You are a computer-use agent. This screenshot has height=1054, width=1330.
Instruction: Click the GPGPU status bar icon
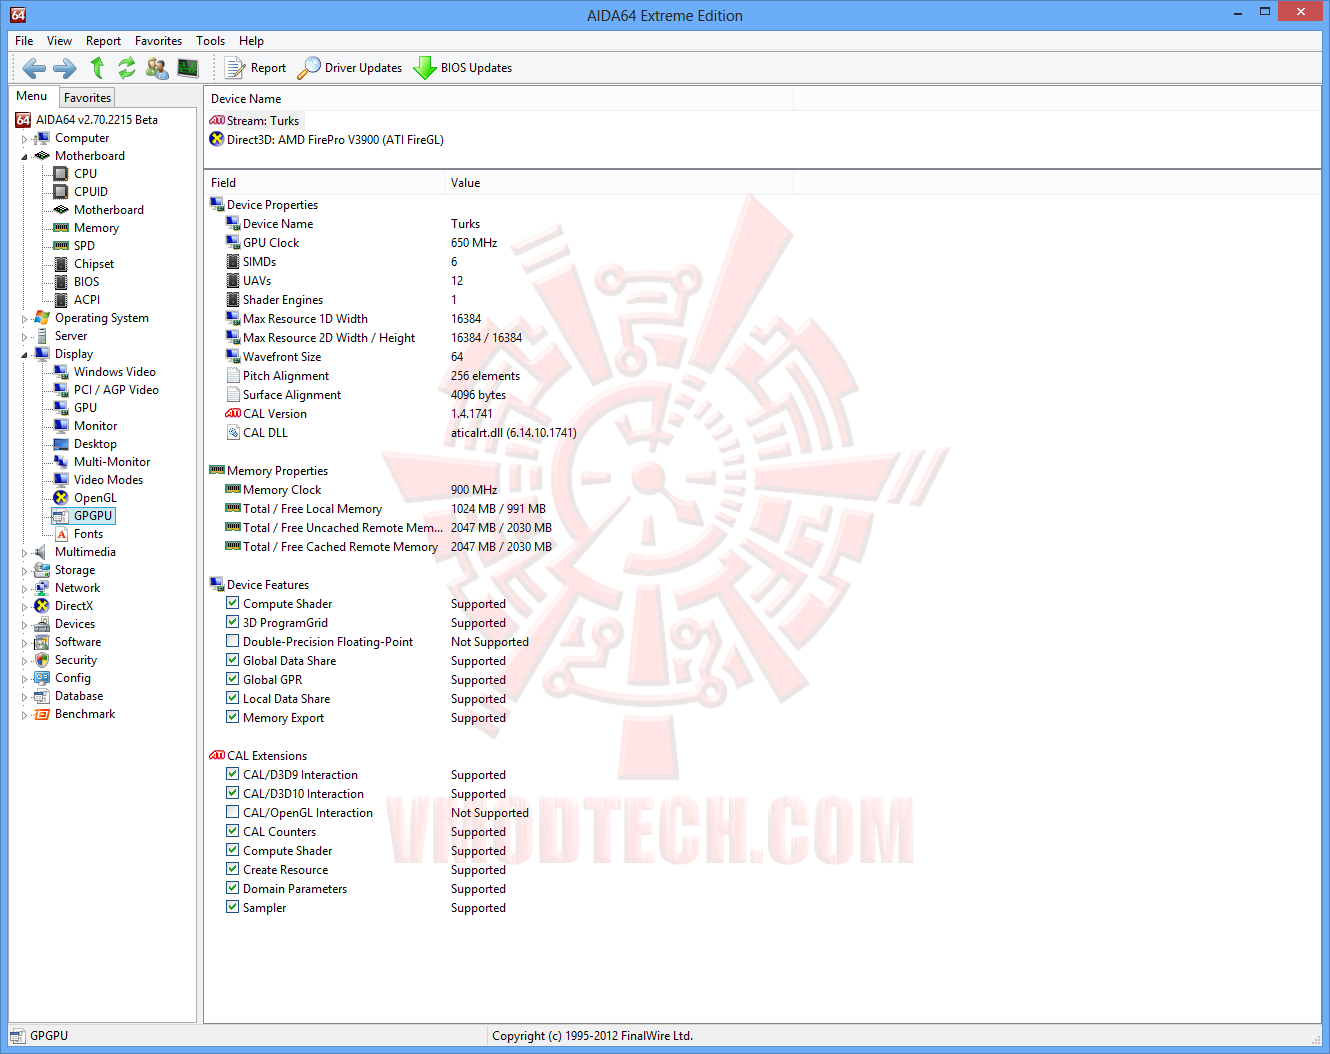17,1036
